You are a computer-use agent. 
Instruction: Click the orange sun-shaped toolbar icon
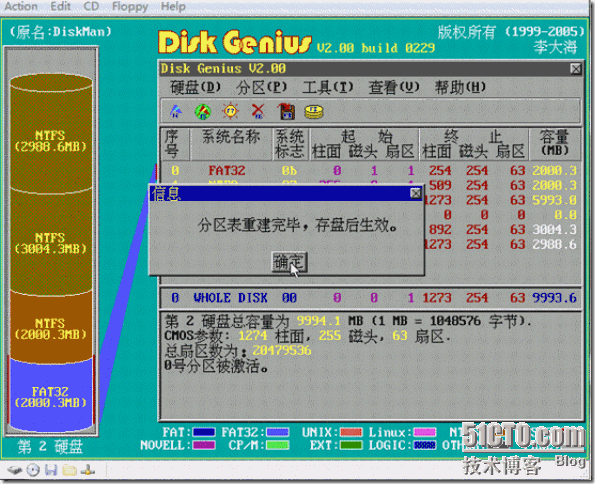(x=231, y=112)
